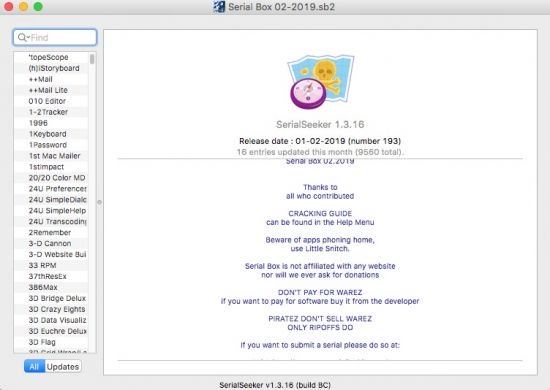Select the 3D Flag entry
This screenshot has height=390, width=550.
coord(51,342)
